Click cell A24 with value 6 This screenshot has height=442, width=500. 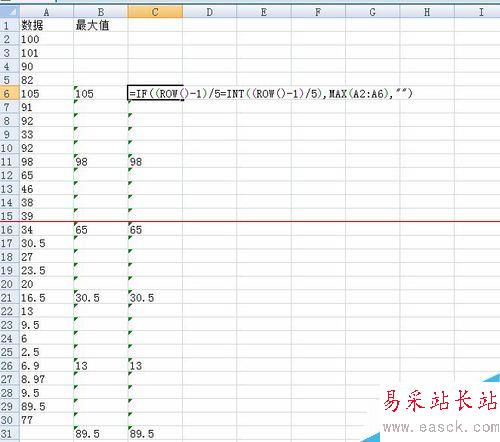pos(47,338)
